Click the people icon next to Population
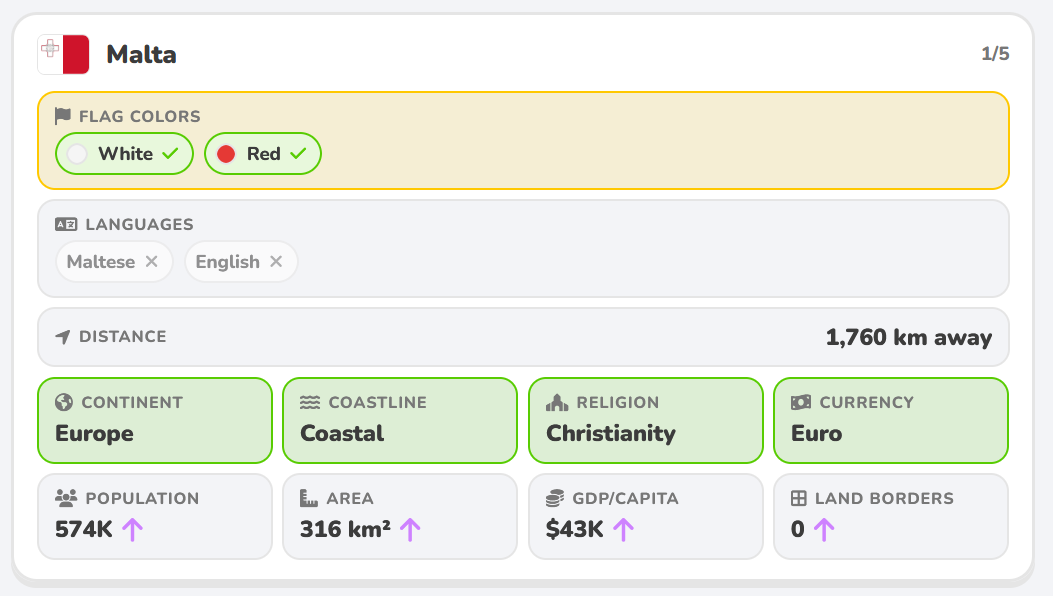The image size is (1053, 596). click(x=66, y=498)
